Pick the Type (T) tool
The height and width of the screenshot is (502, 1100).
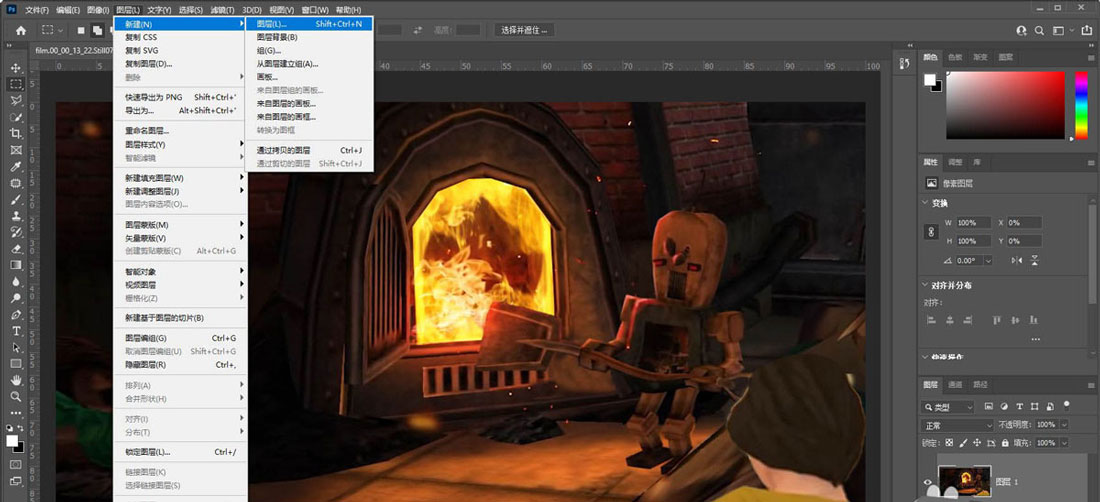pos(16,331)
